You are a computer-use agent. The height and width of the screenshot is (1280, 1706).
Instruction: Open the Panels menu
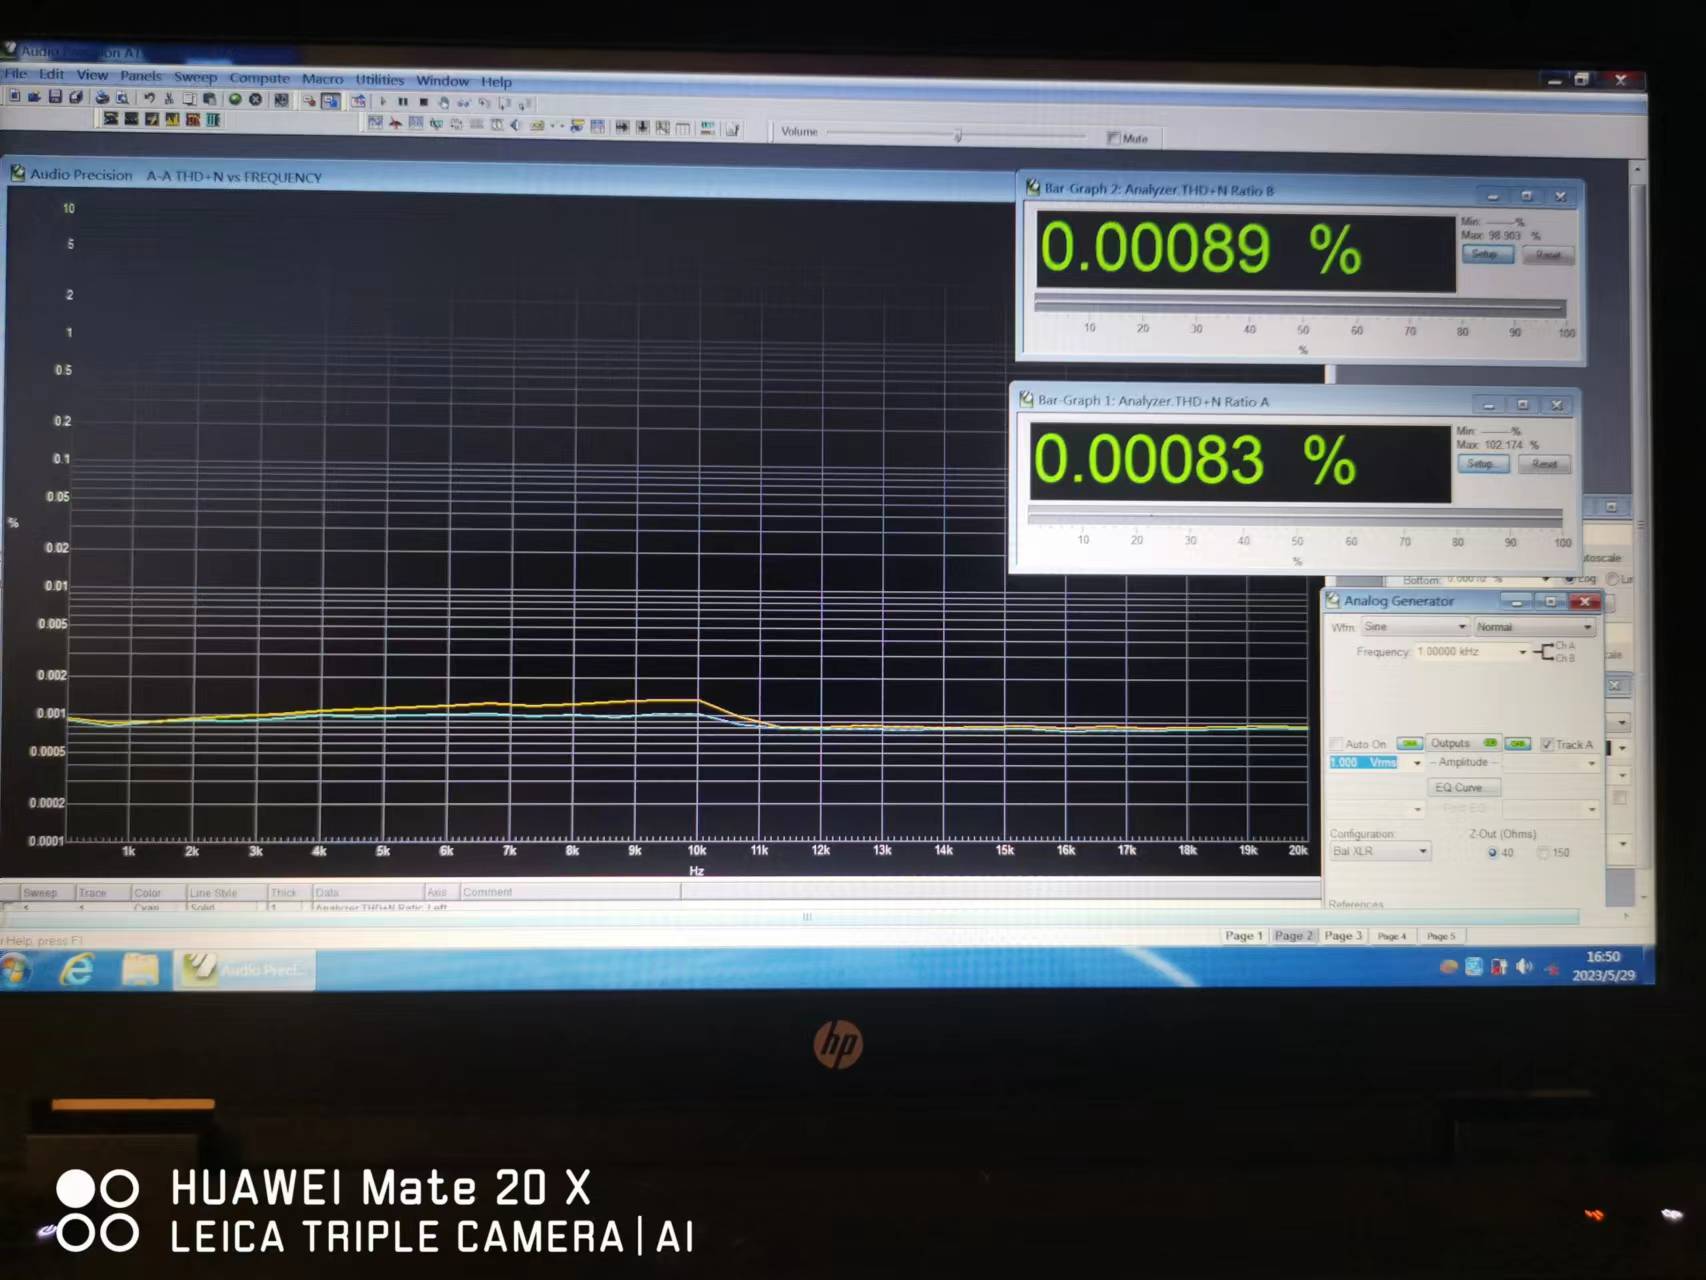[x=141, y=75]
